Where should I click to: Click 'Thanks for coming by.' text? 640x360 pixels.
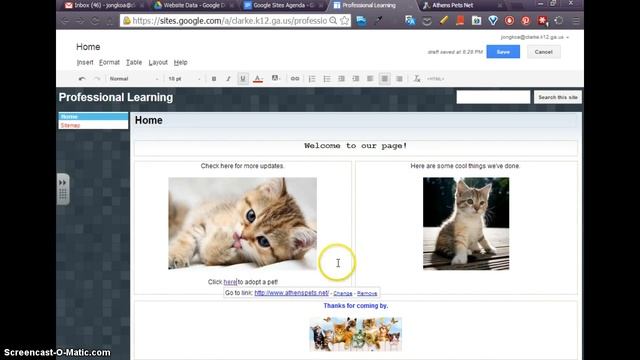(356, 306)
